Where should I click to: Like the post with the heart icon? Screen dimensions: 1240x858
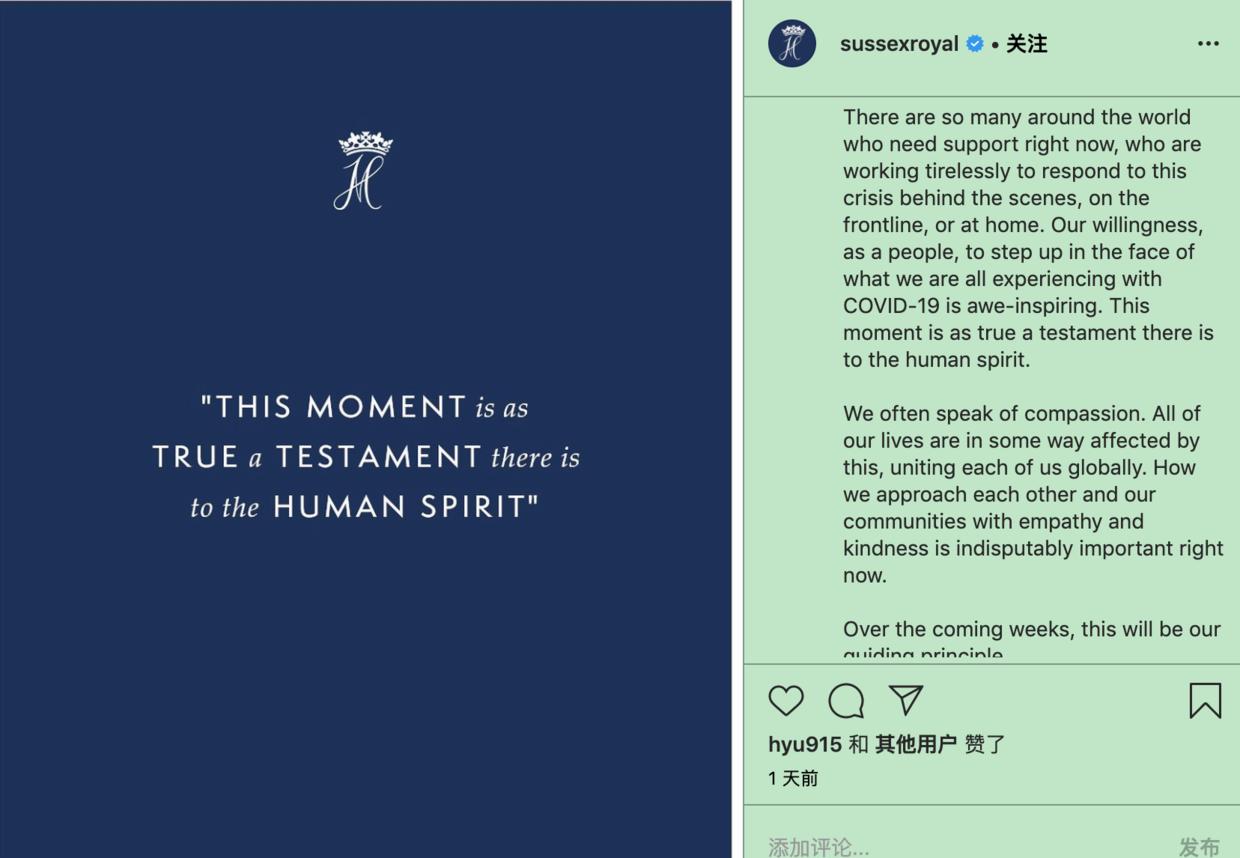pos(786,701)
